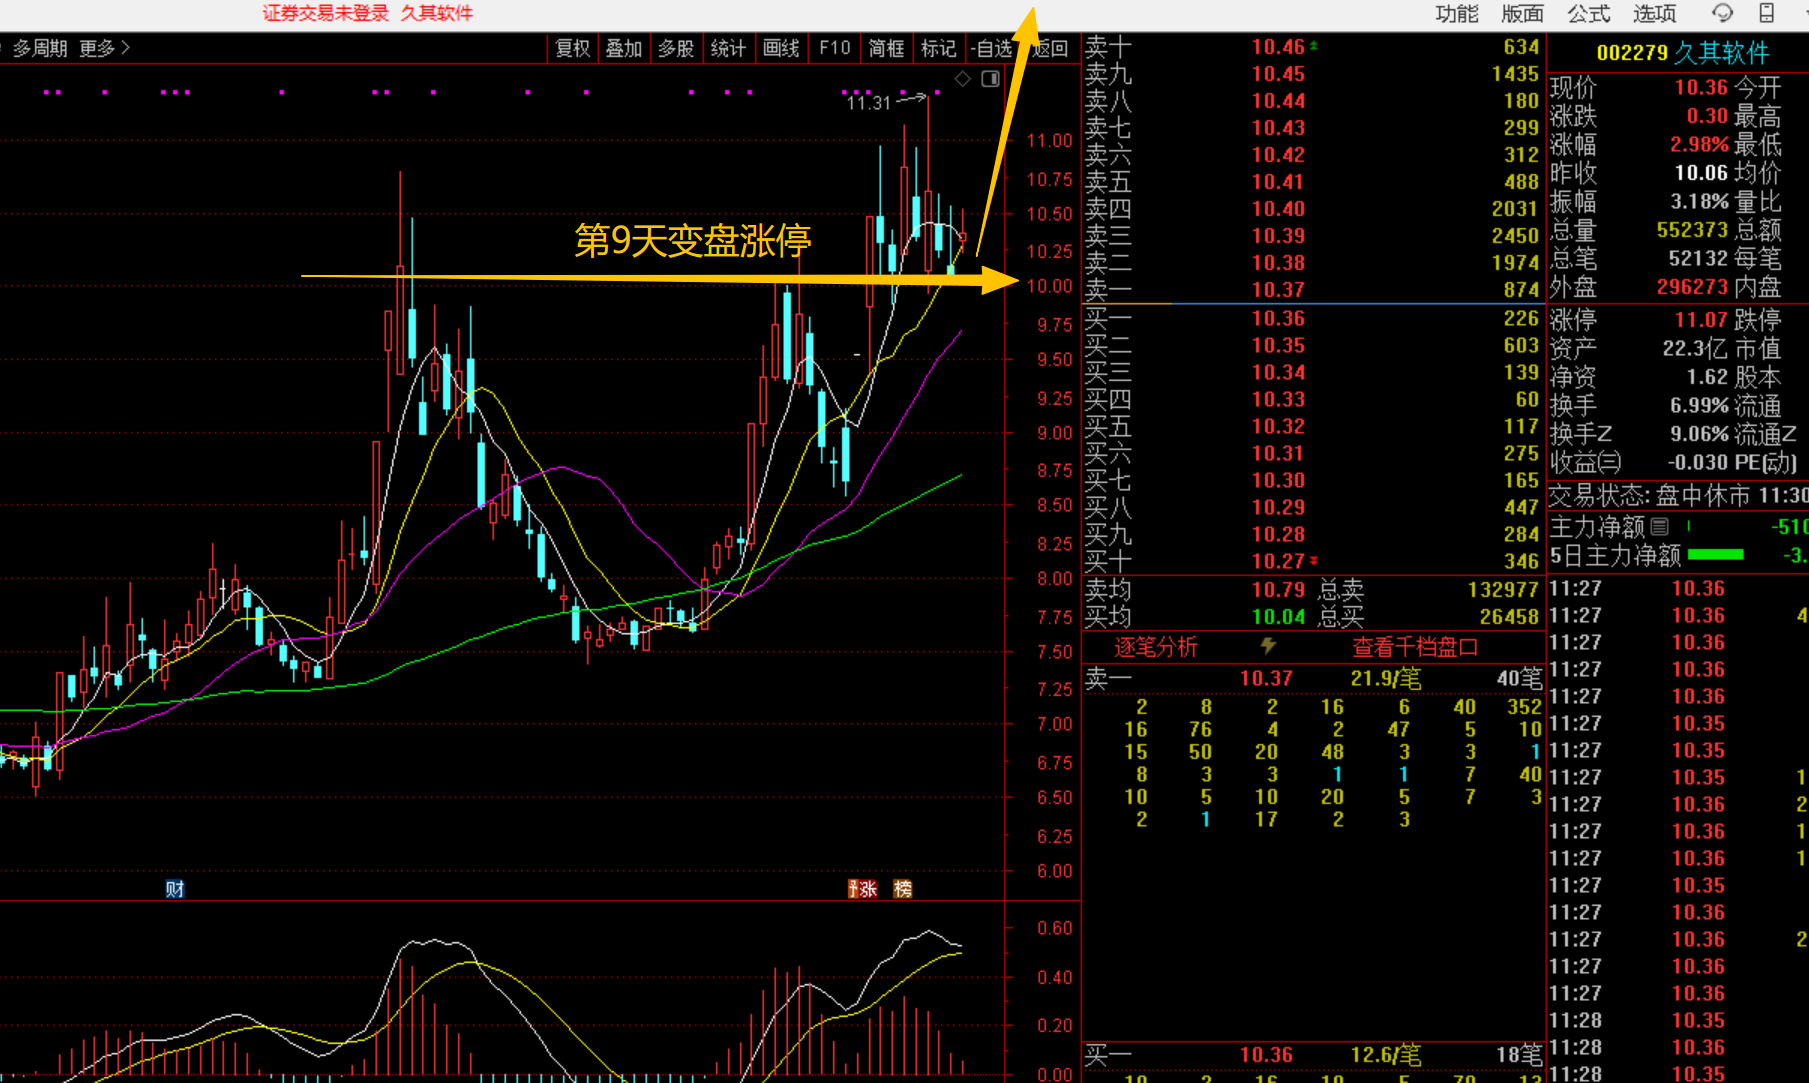Open the 选项 menu
Image resolution: width=1809 pixels, height=1083 pixels.
click(1654, 14)
